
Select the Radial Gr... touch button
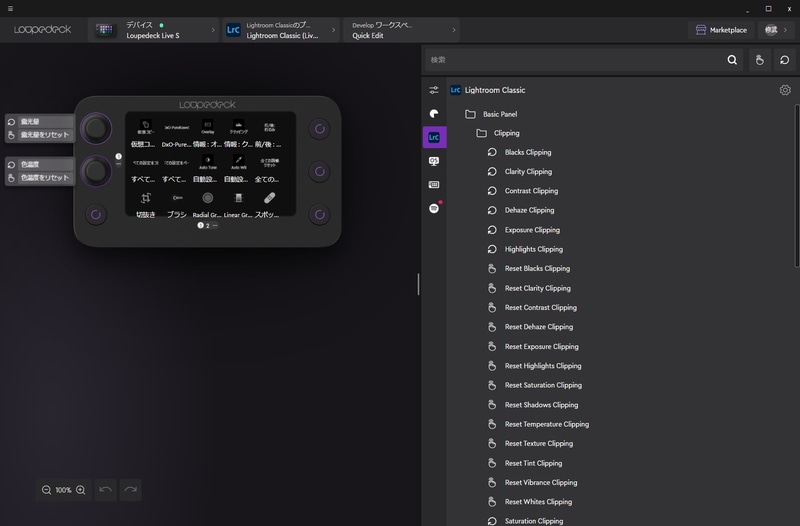click(x=207, y=205)
